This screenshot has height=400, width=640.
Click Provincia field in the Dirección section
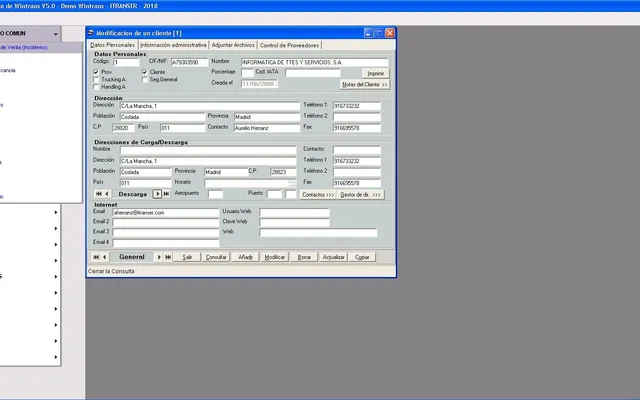pos(267,117)
